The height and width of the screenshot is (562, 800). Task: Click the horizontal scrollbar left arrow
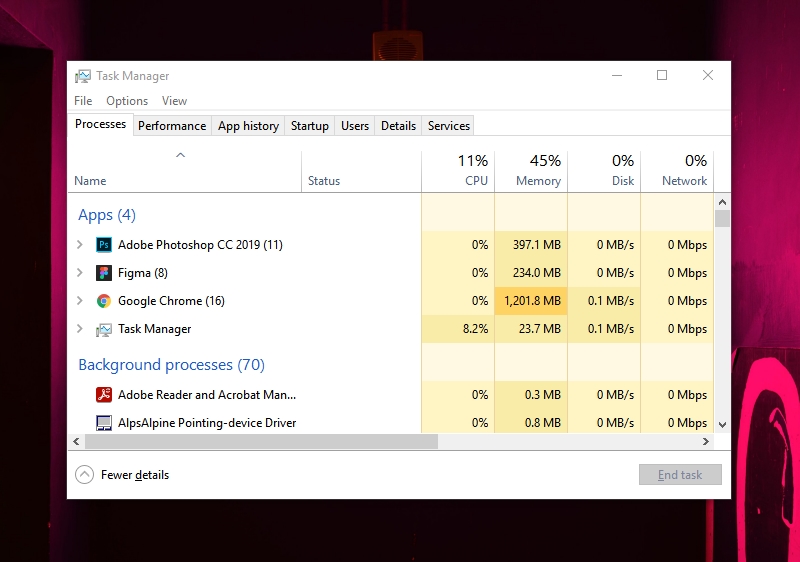76,442
